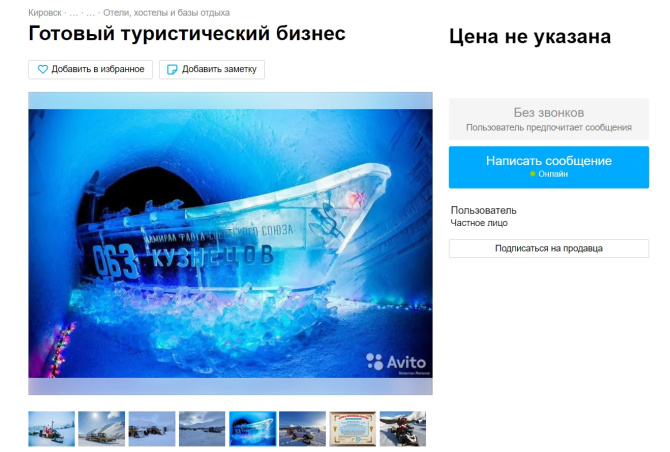Screen dimensions: 670x452
Task: Expand the first collapsed breadcrumb ellipsis
Action: (73, 13)
